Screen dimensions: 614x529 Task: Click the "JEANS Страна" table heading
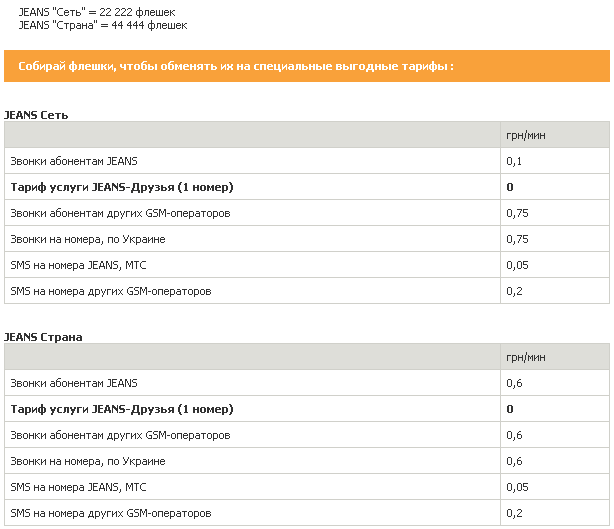click(x=42, y=337)
